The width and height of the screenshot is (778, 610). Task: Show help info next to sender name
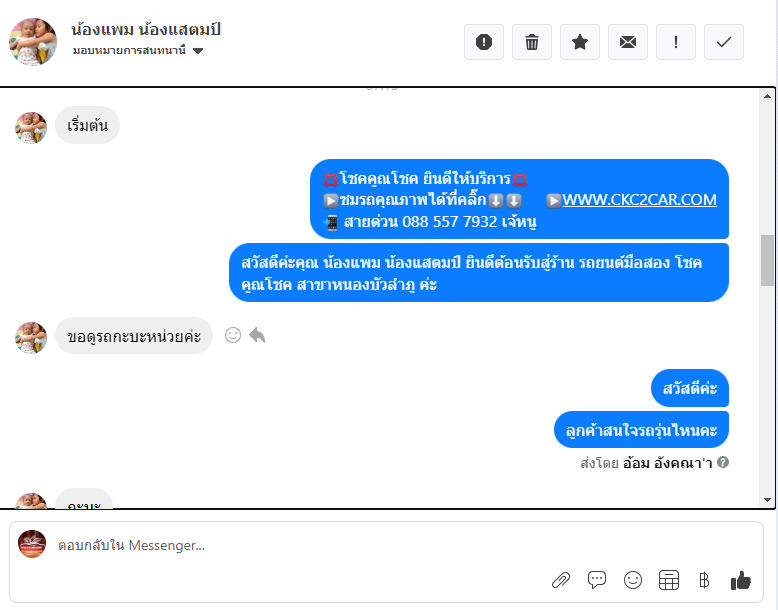point(723,463)
